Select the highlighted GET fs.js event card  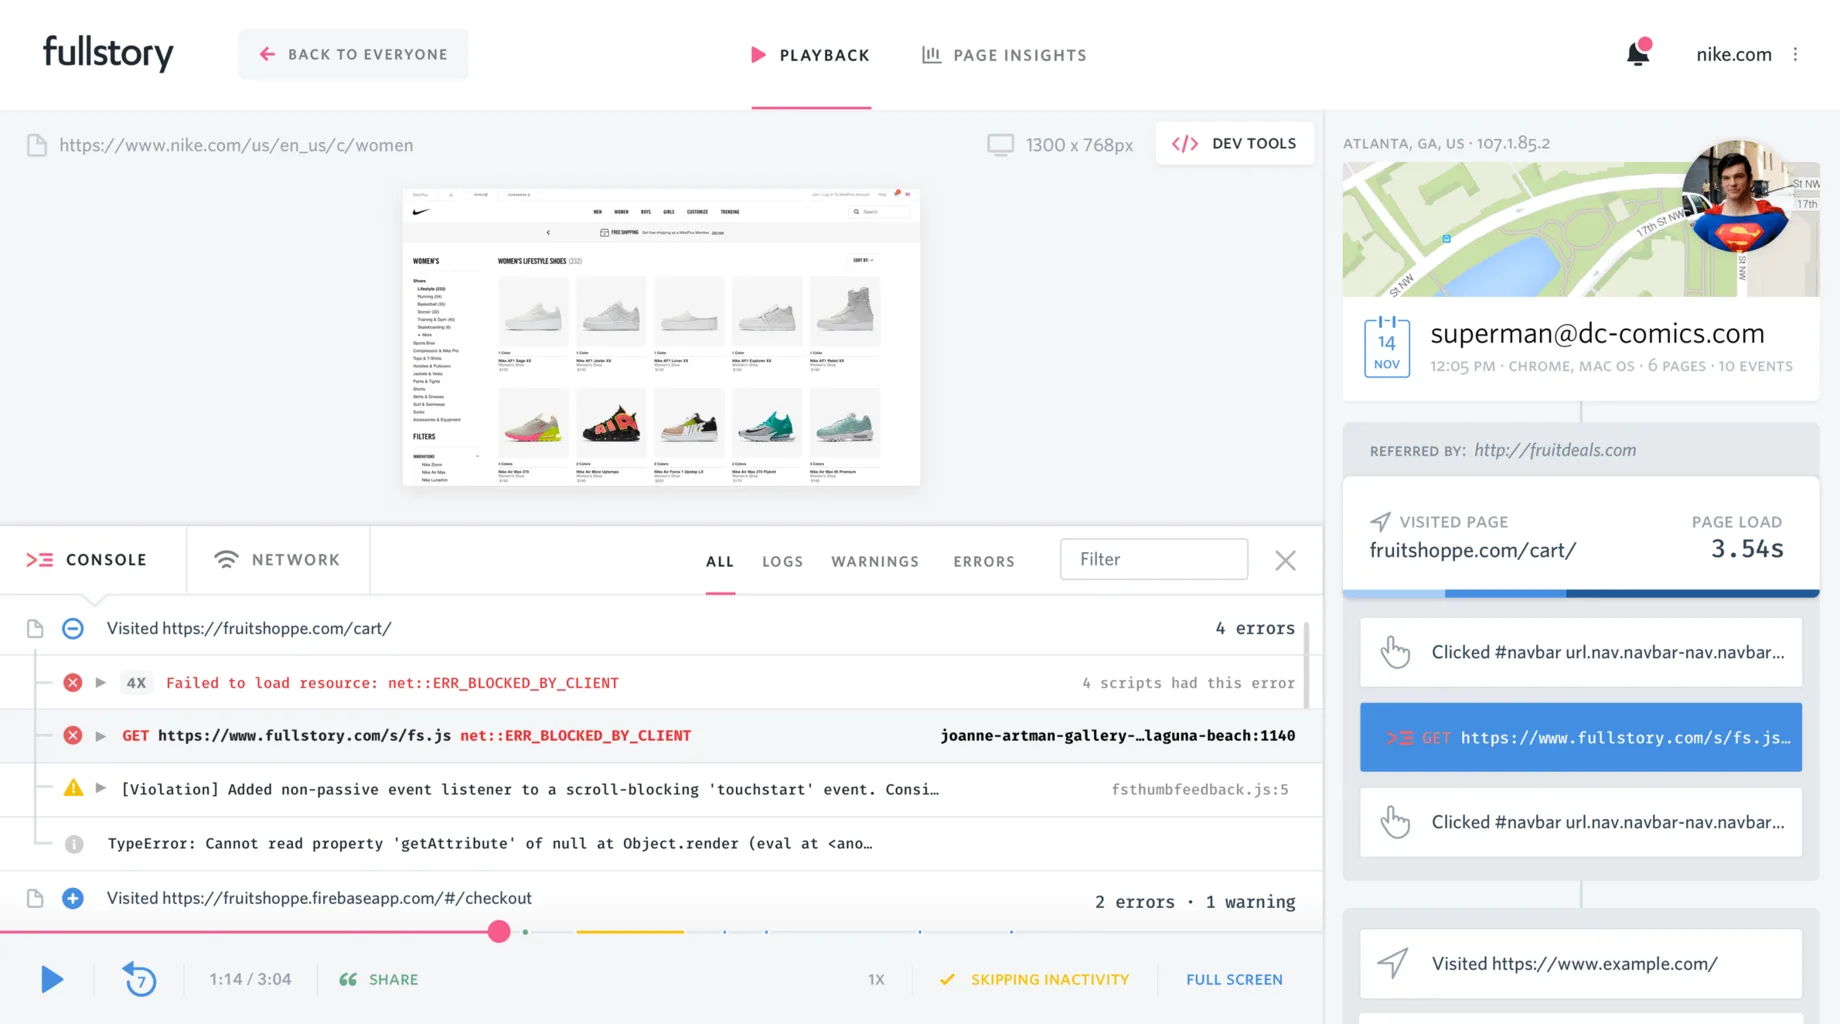(x=1581, y=737)
